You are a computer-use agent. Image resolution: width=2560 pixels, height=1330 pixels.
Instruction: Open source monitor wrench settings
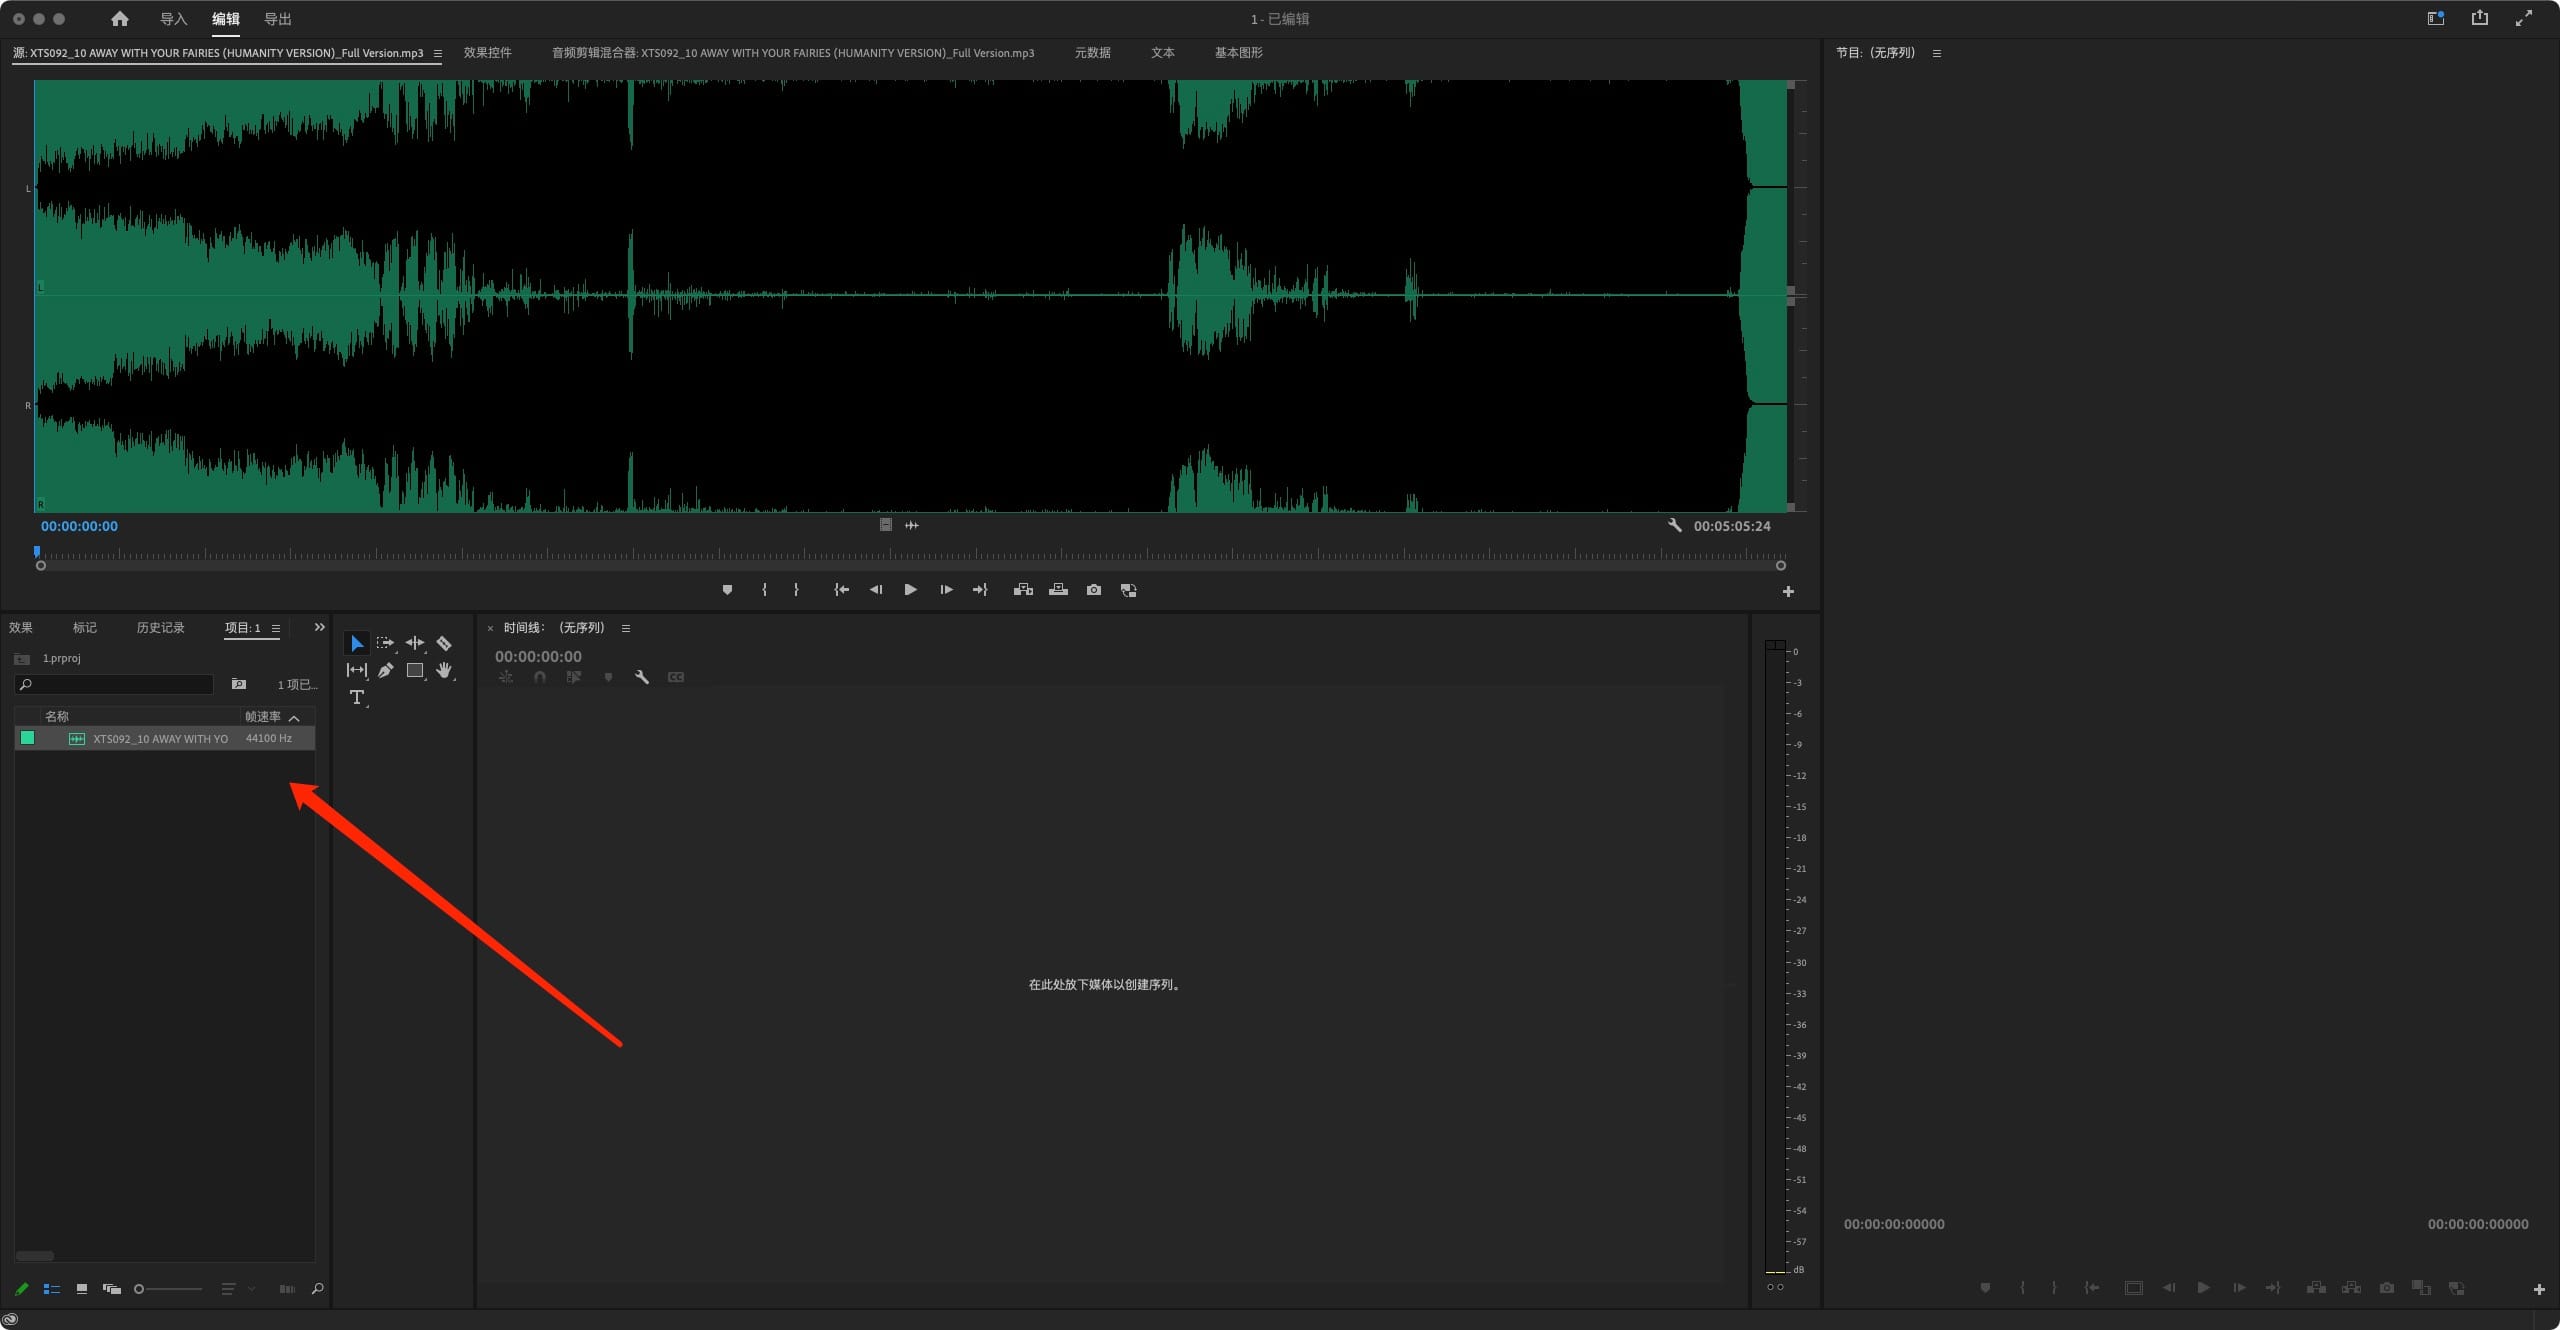point(1675,525)
